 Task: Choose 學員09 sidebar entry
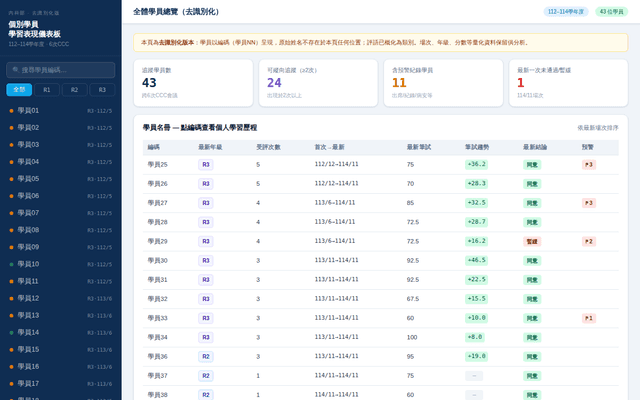(x=60, y=247)
